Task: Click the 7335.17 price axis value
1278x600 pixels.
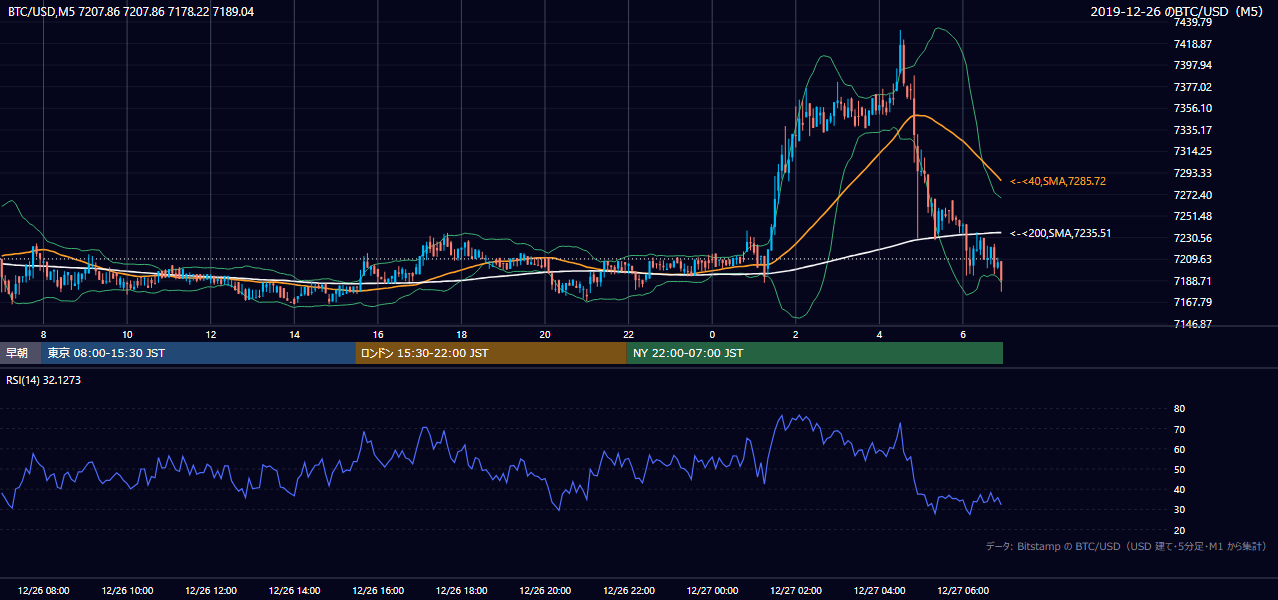Action: [x=1192, y=130]
